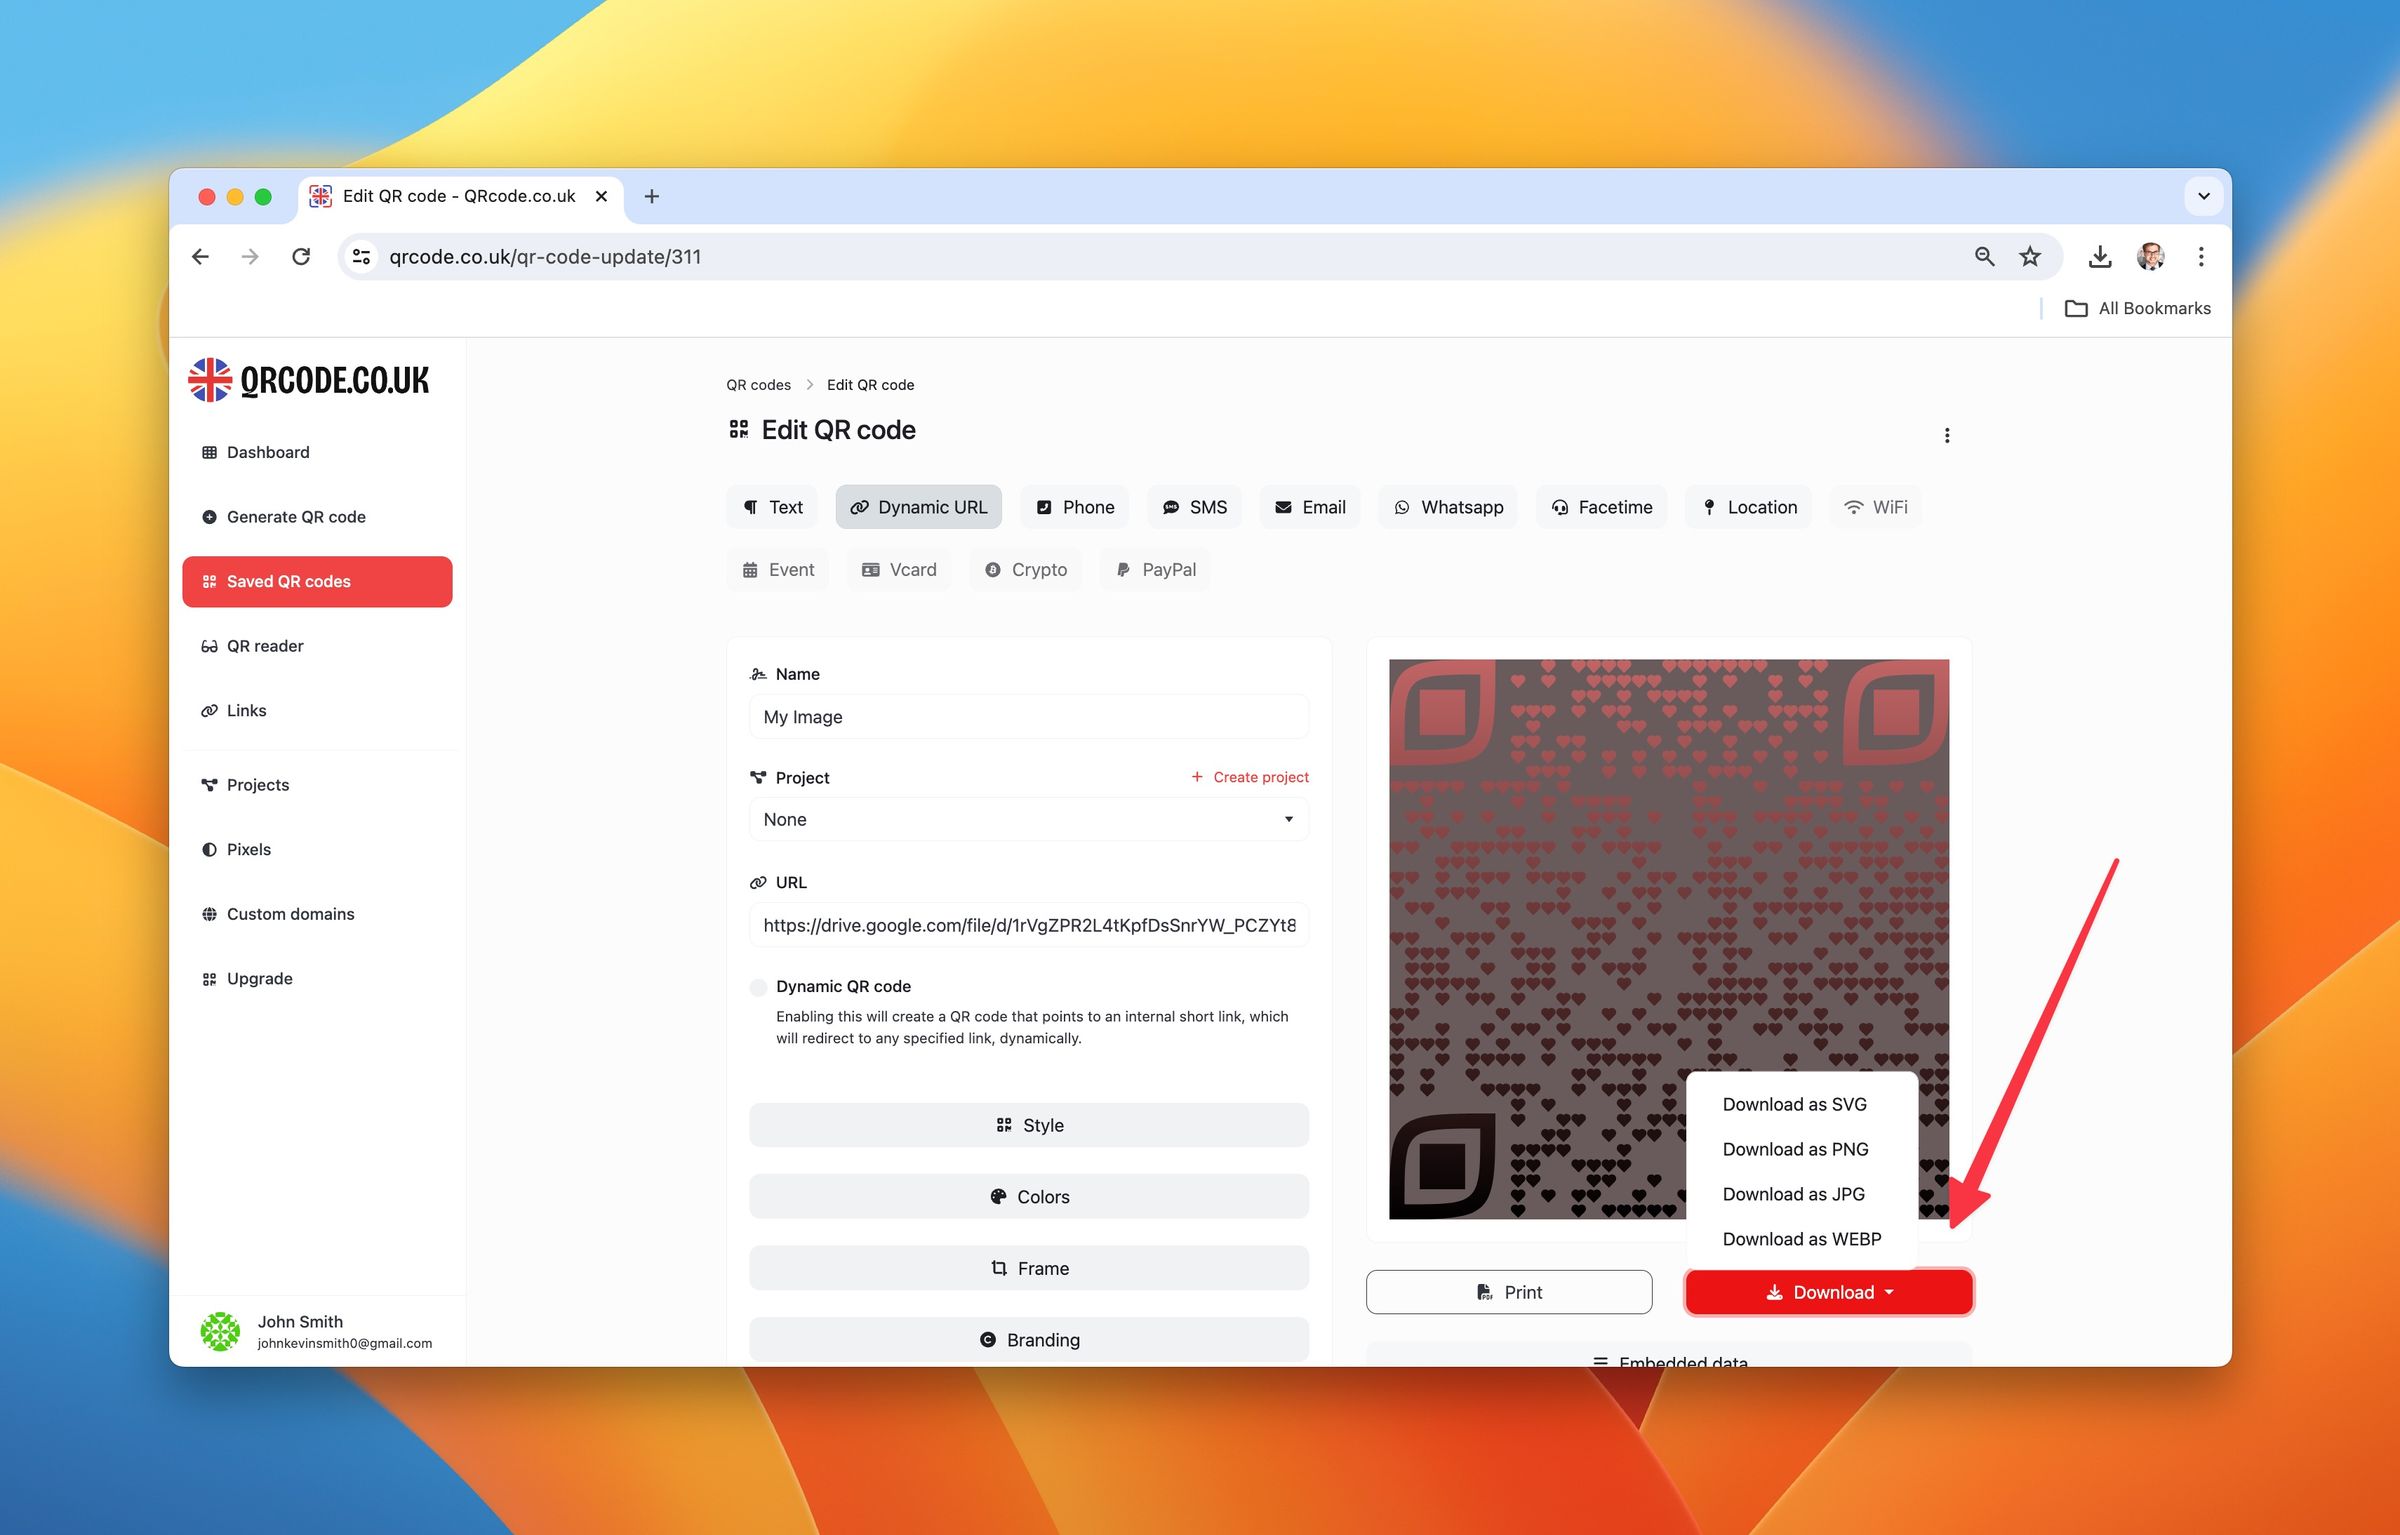The width and height of the screenshot is (2400, 1535).
Task: Open the Links section
Action: tap(245, 710)
